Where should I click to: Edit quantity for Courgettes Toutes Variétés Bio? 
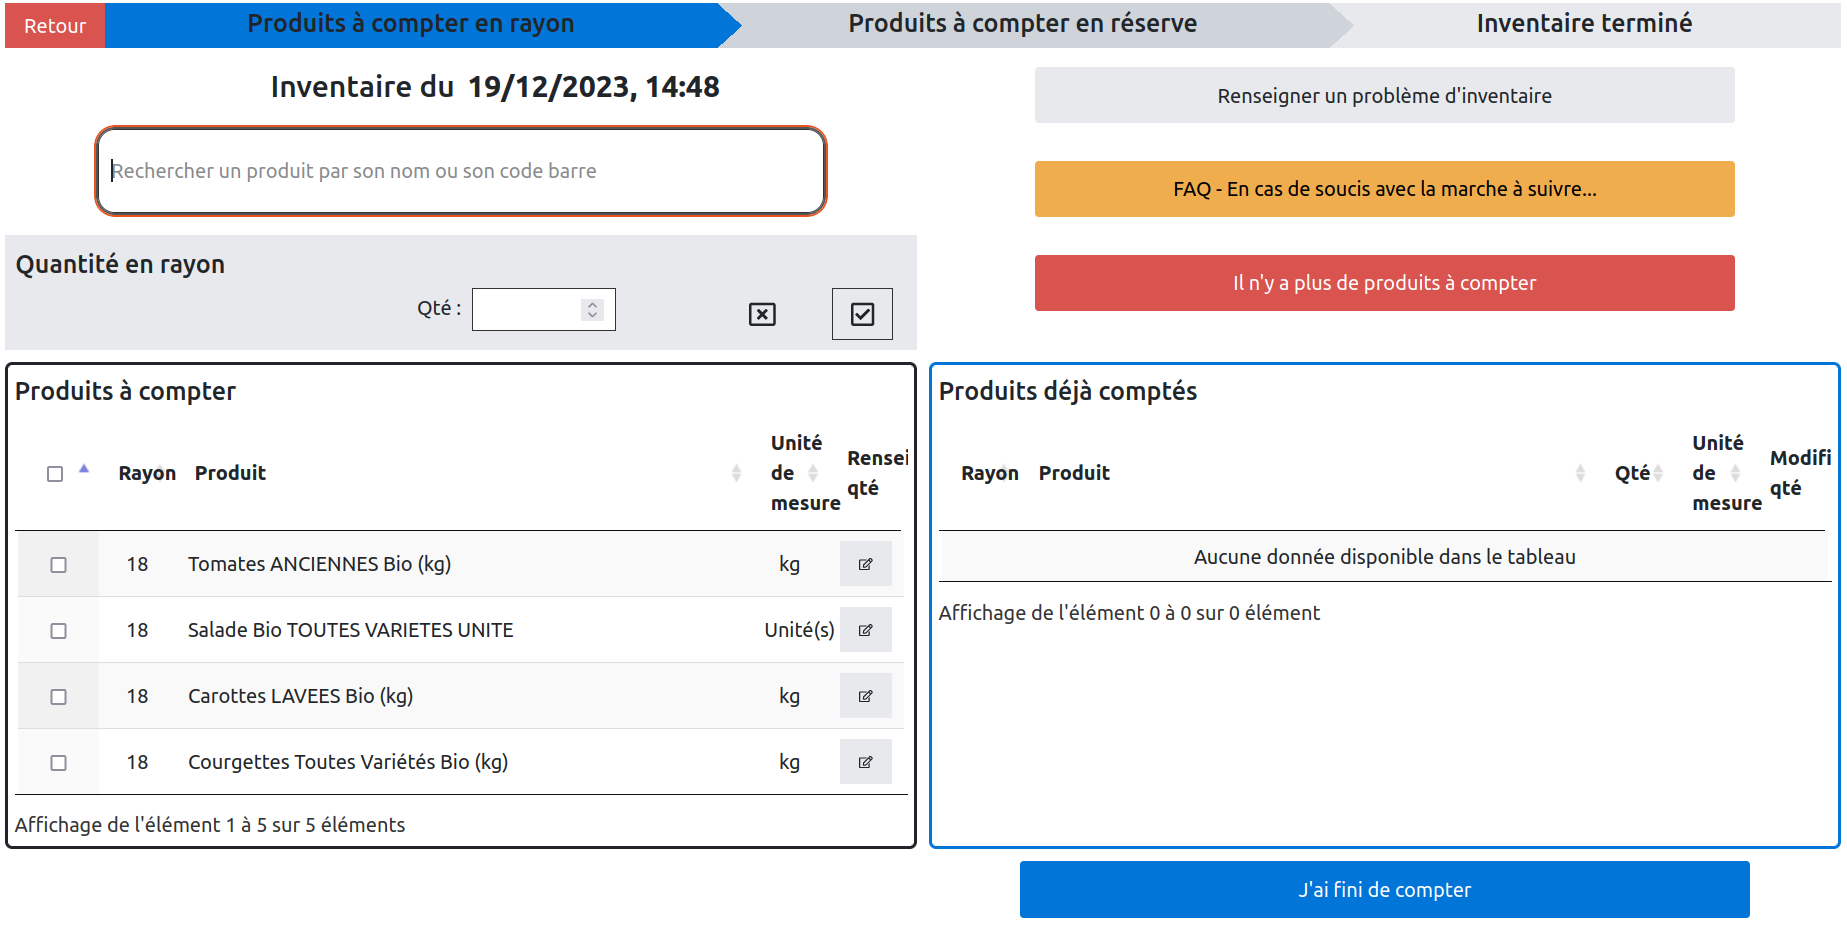pyautogui.click(x=865, y=762)
